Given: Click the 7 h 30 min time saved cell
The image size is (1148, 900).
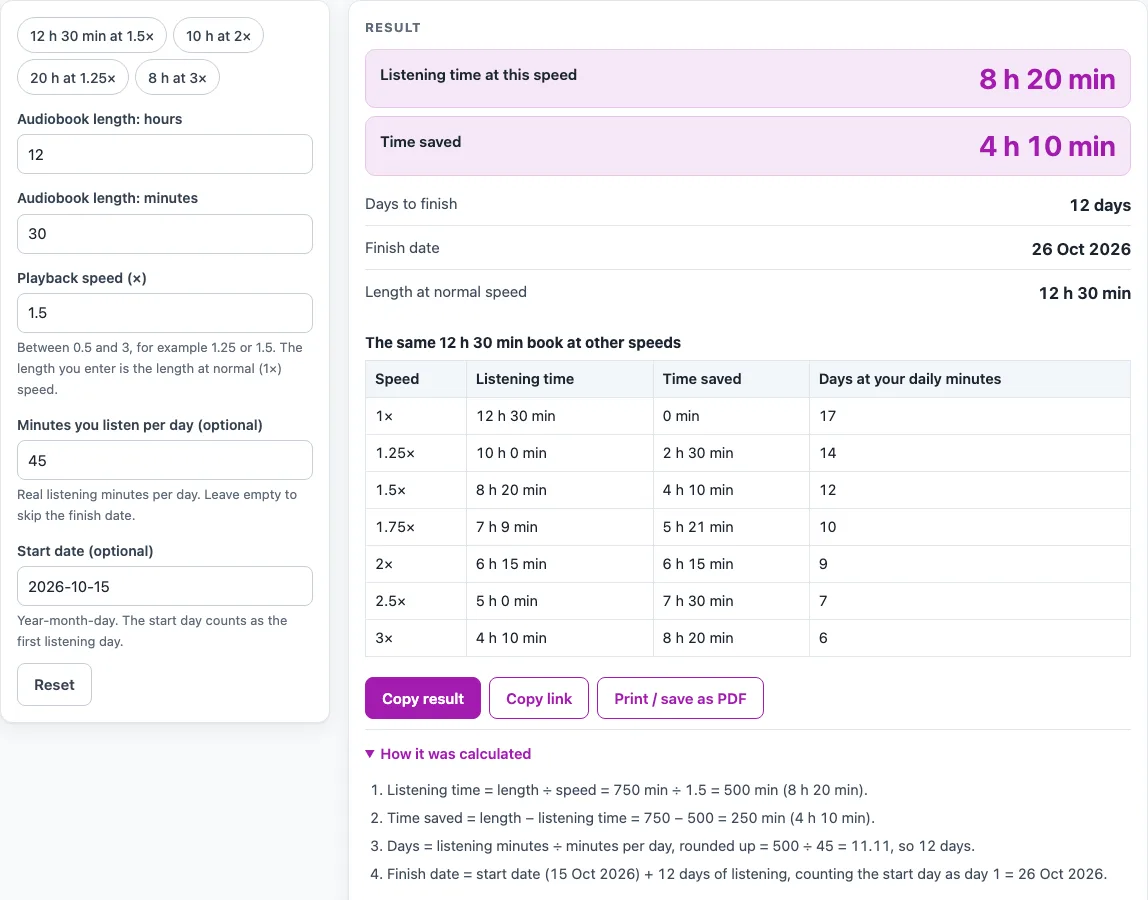Looking at the screenshot, I should pyautogui.click(x=731, y=601).
